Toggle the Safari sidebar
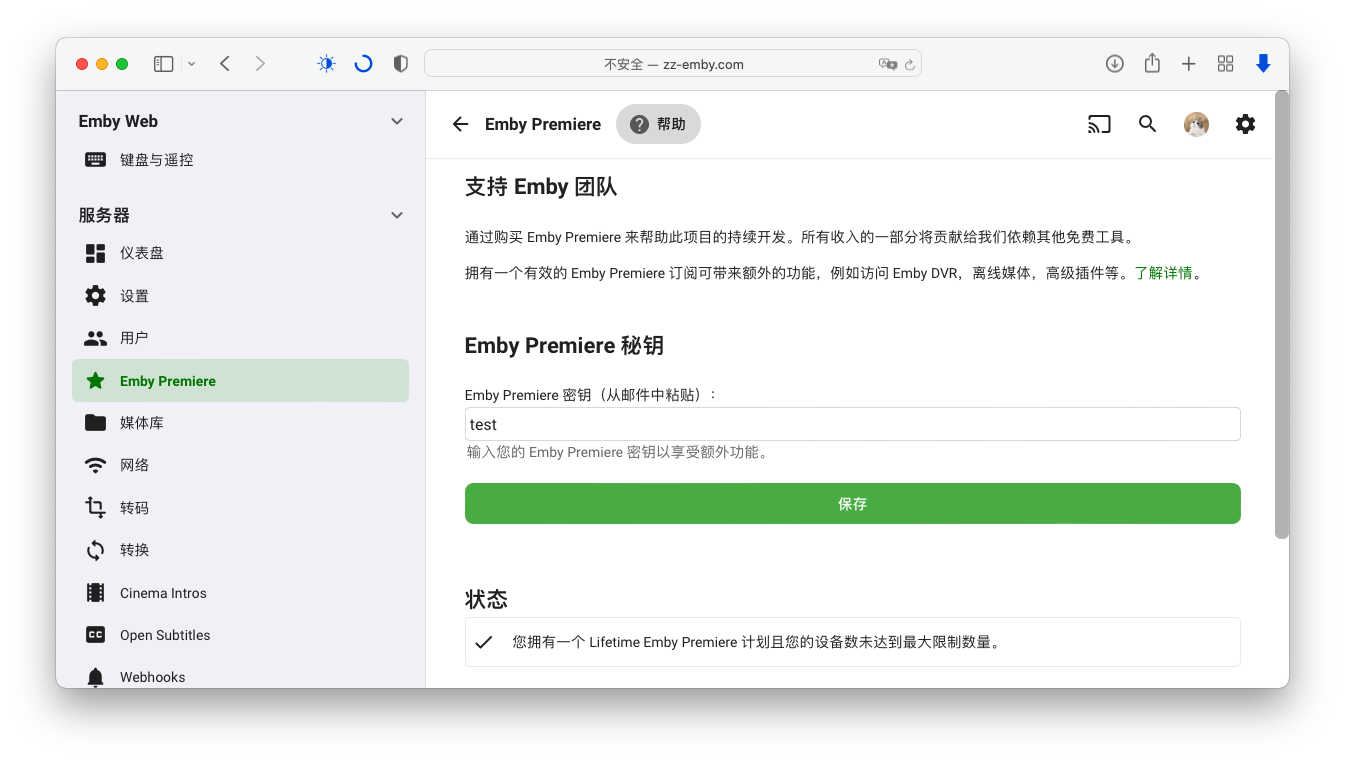Screen dimensions: 1345x762 (x=163, y=64)
